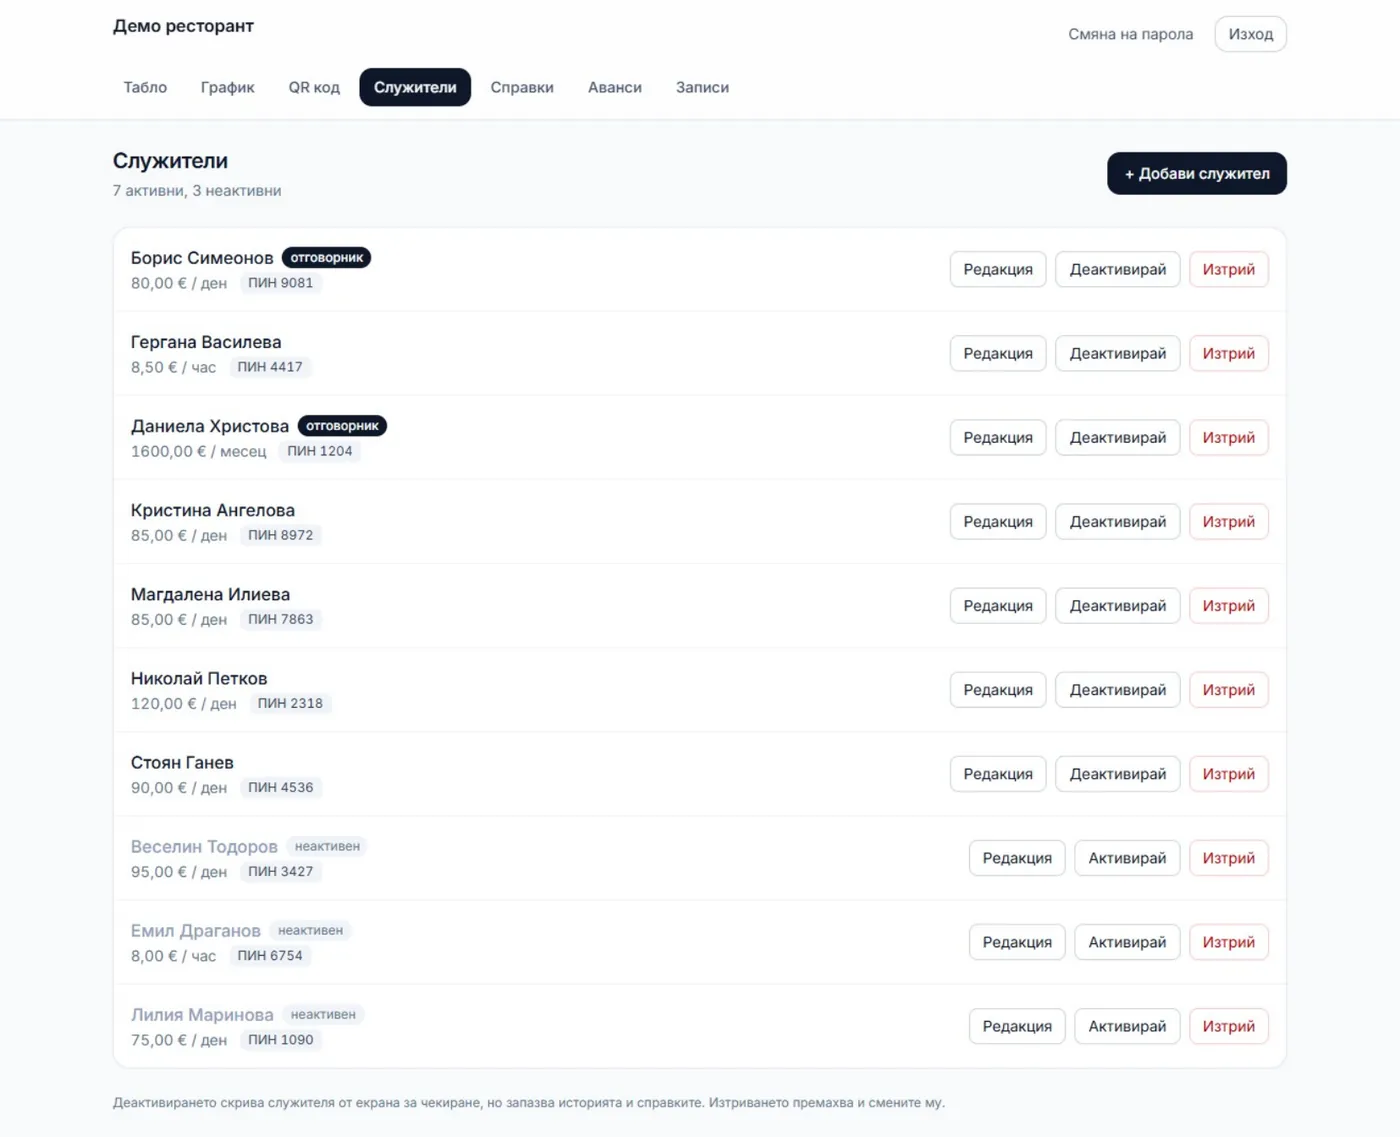Delete Лилия Маринова

pos(1228,1025)
